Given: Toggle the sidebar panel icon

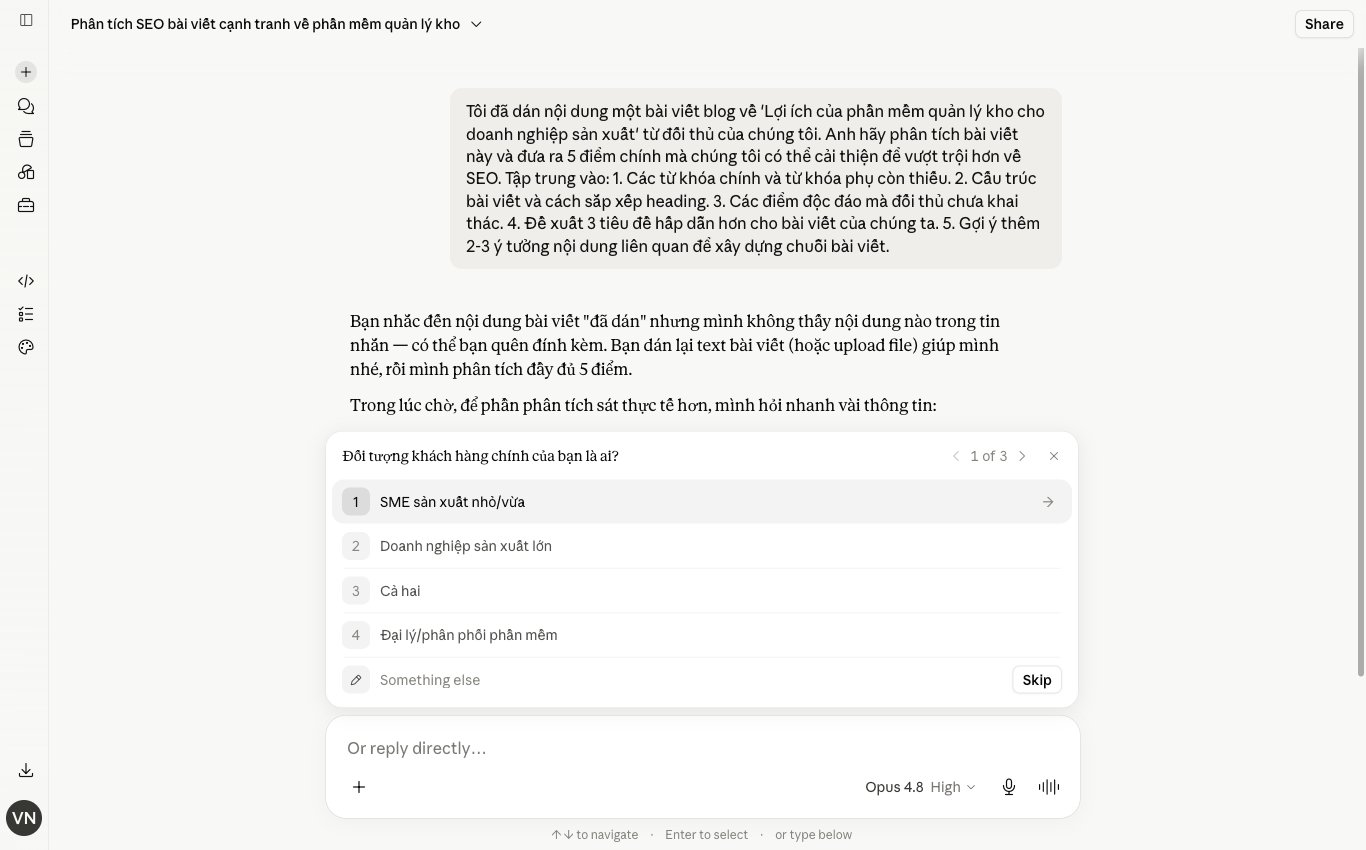Looking at the screenshot, I should pos(26,20).
